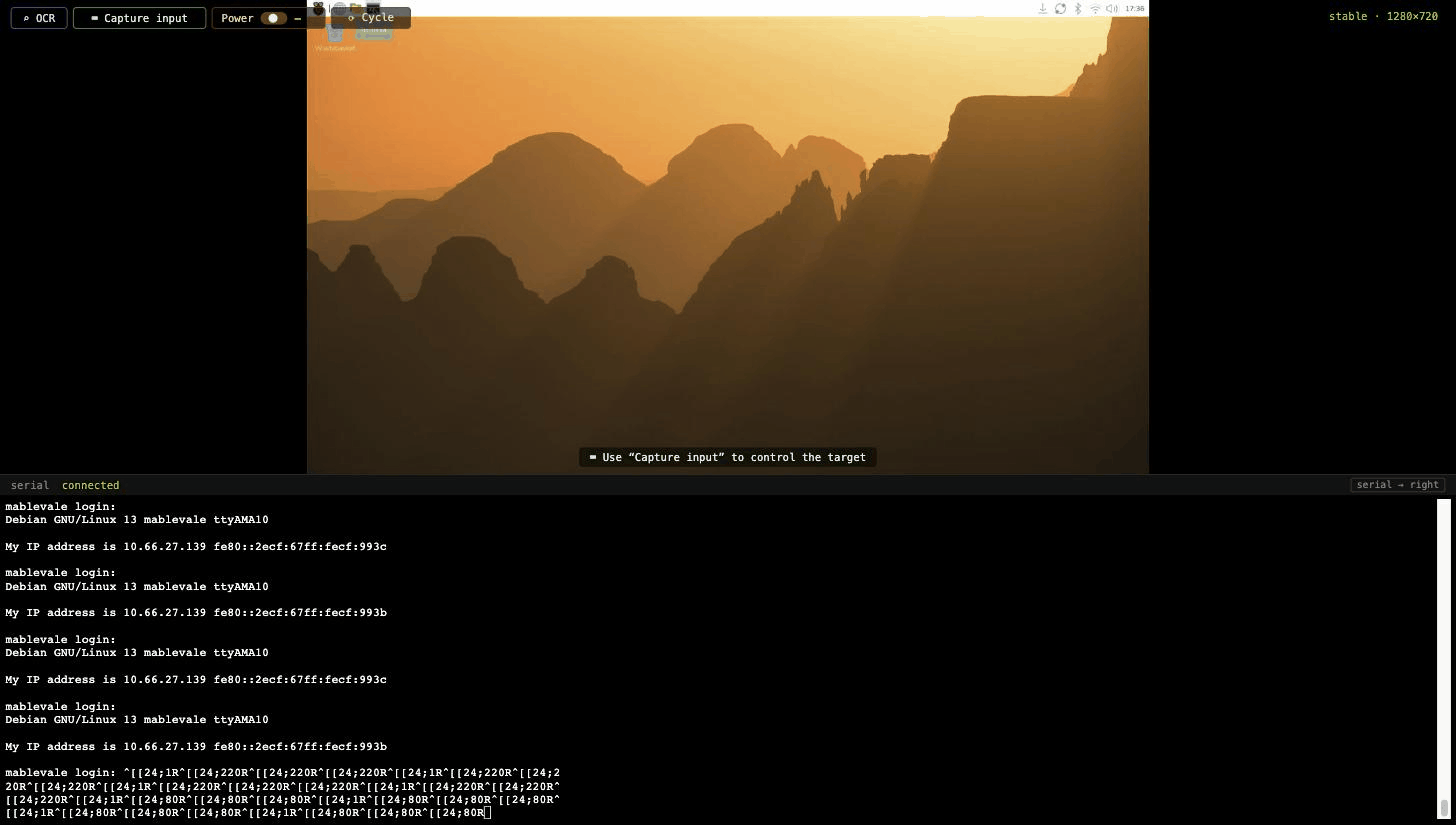
Task: Activate the Capture input button
Action: pyautogui.click(x=139, y=18)
